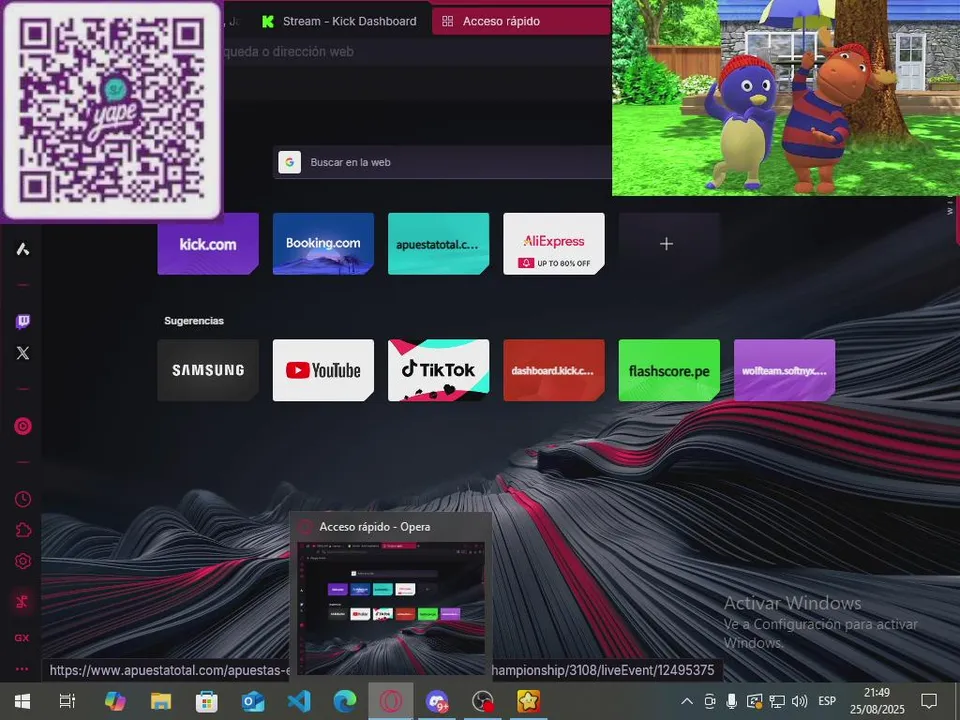Open the network tray icon
This screenshot has height=720, width=960.
[778, 701]
